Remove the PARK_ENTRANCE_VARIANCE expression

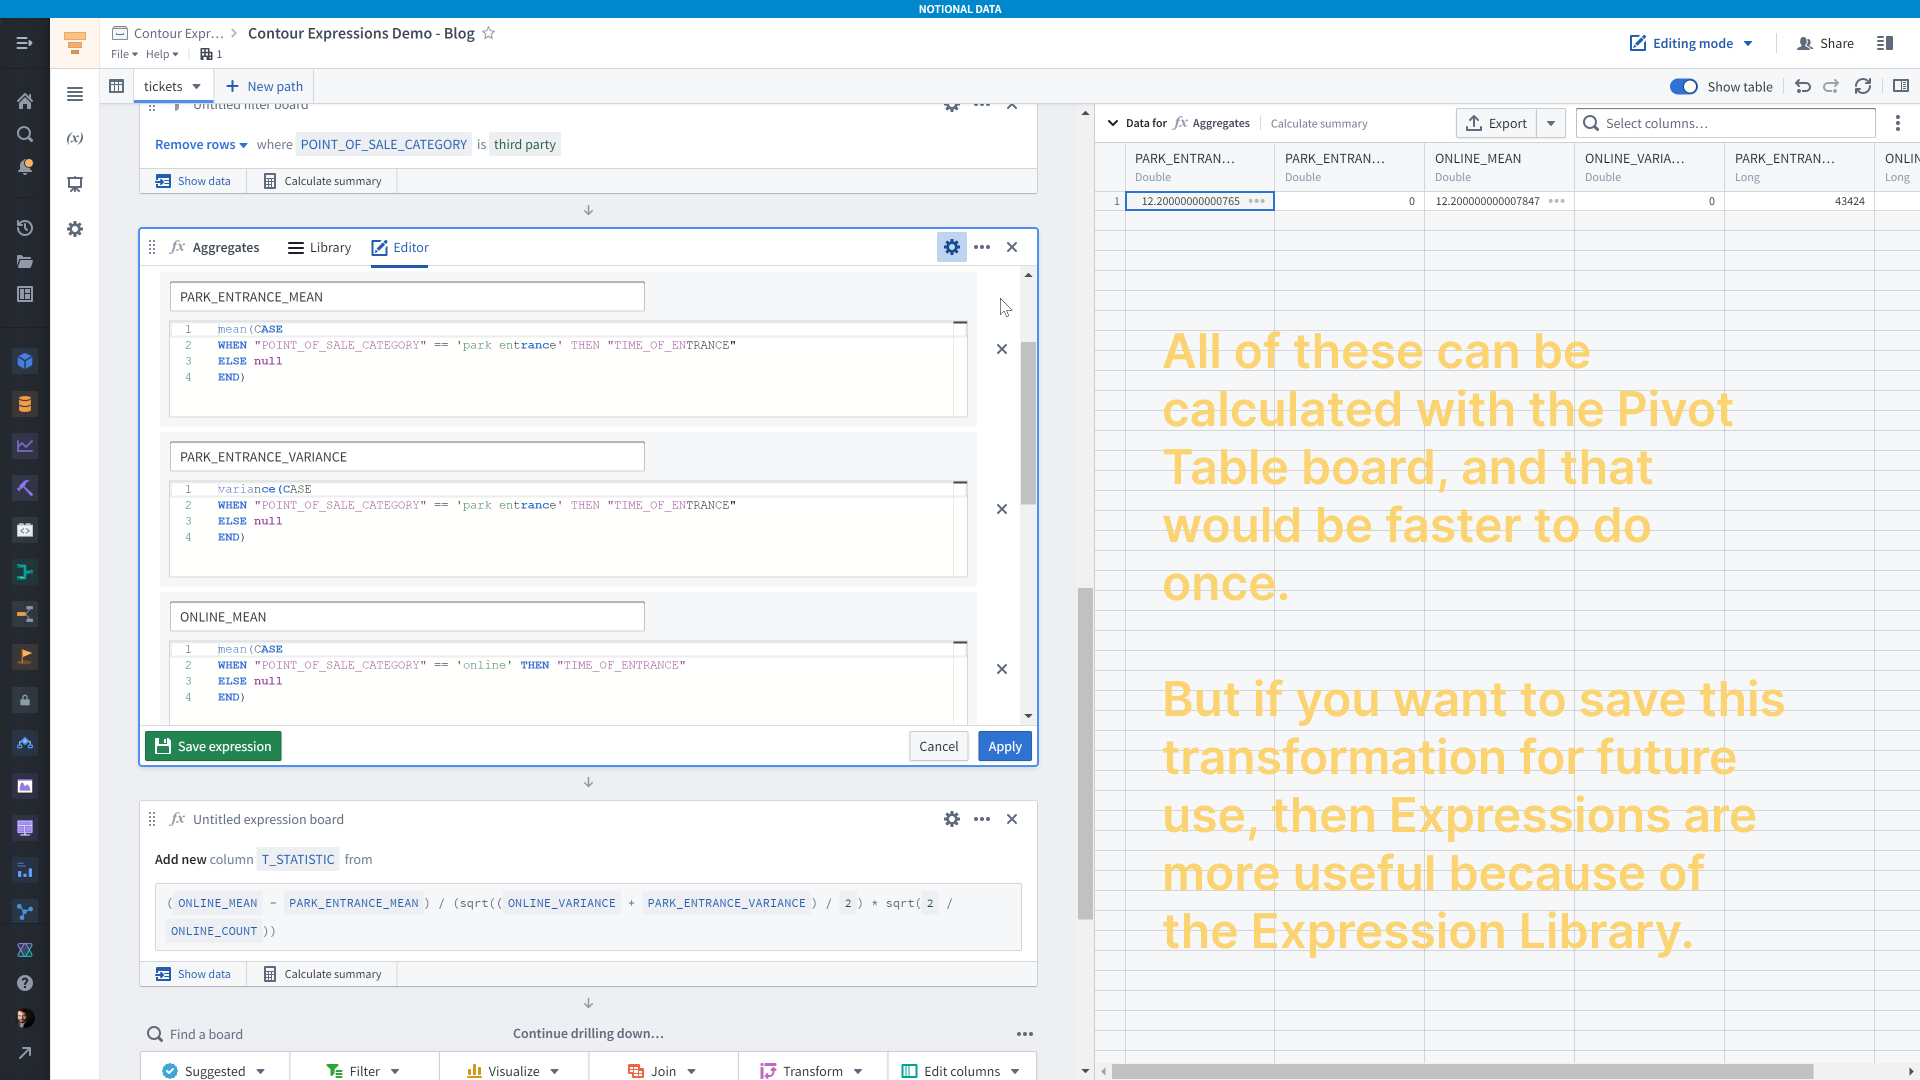pos(1002,509)
